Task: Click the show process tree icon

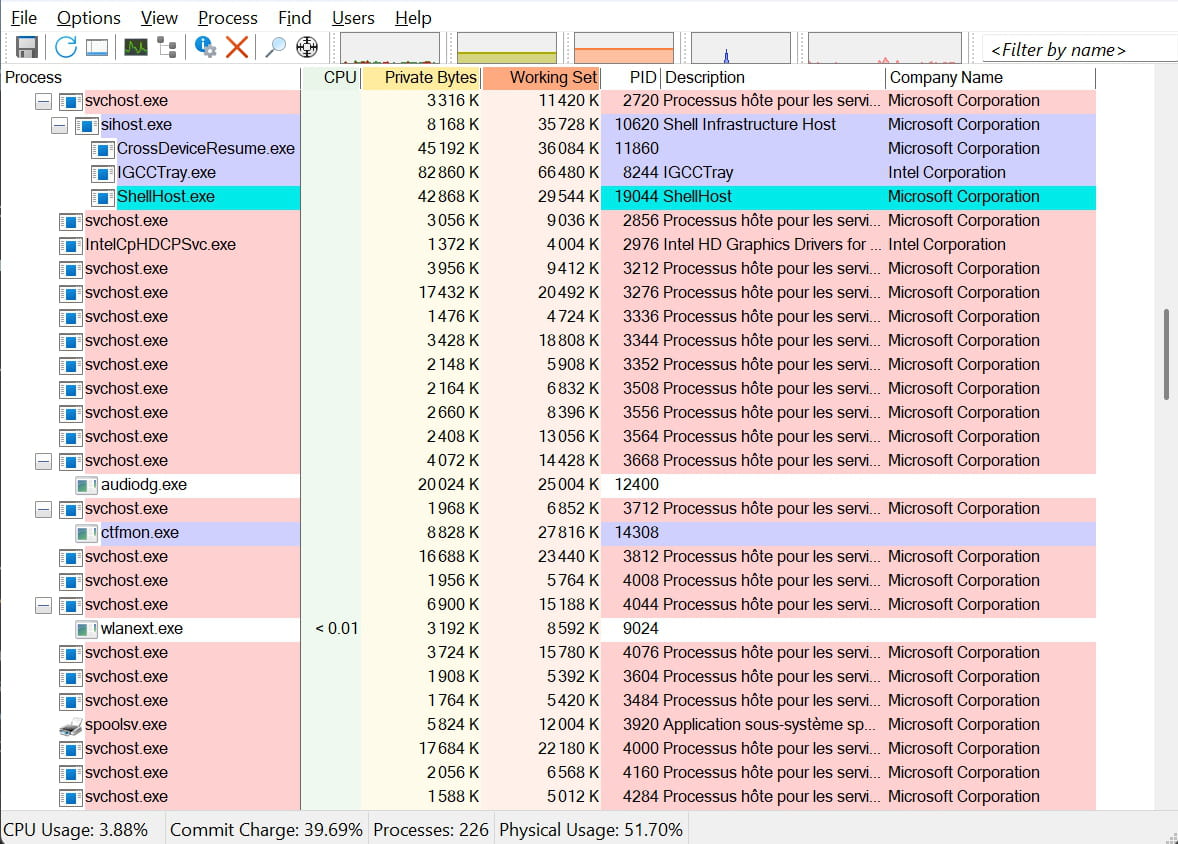Action: 167,47
